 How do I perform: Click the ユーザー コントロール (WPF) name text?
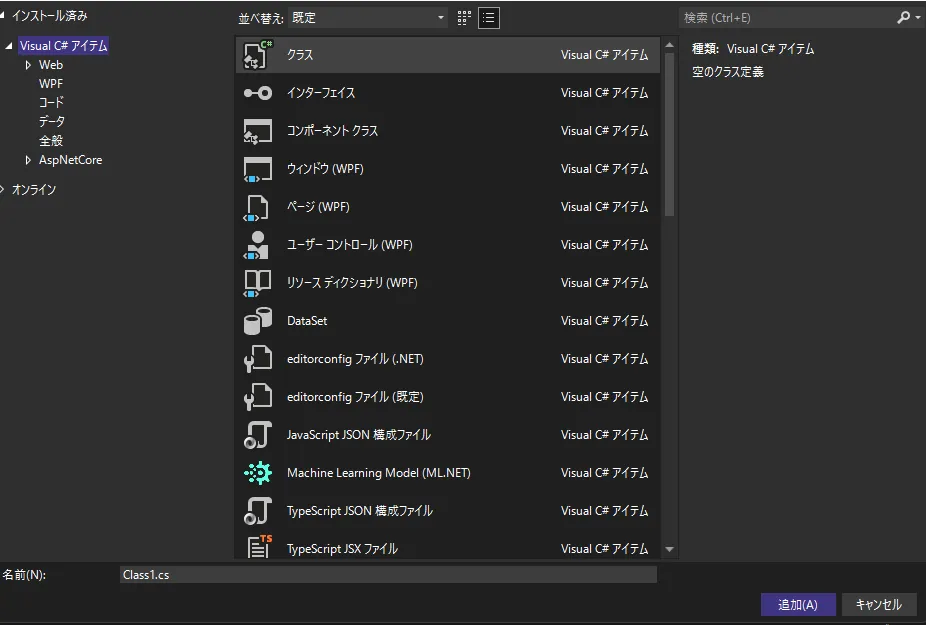[x=349, y=245]
